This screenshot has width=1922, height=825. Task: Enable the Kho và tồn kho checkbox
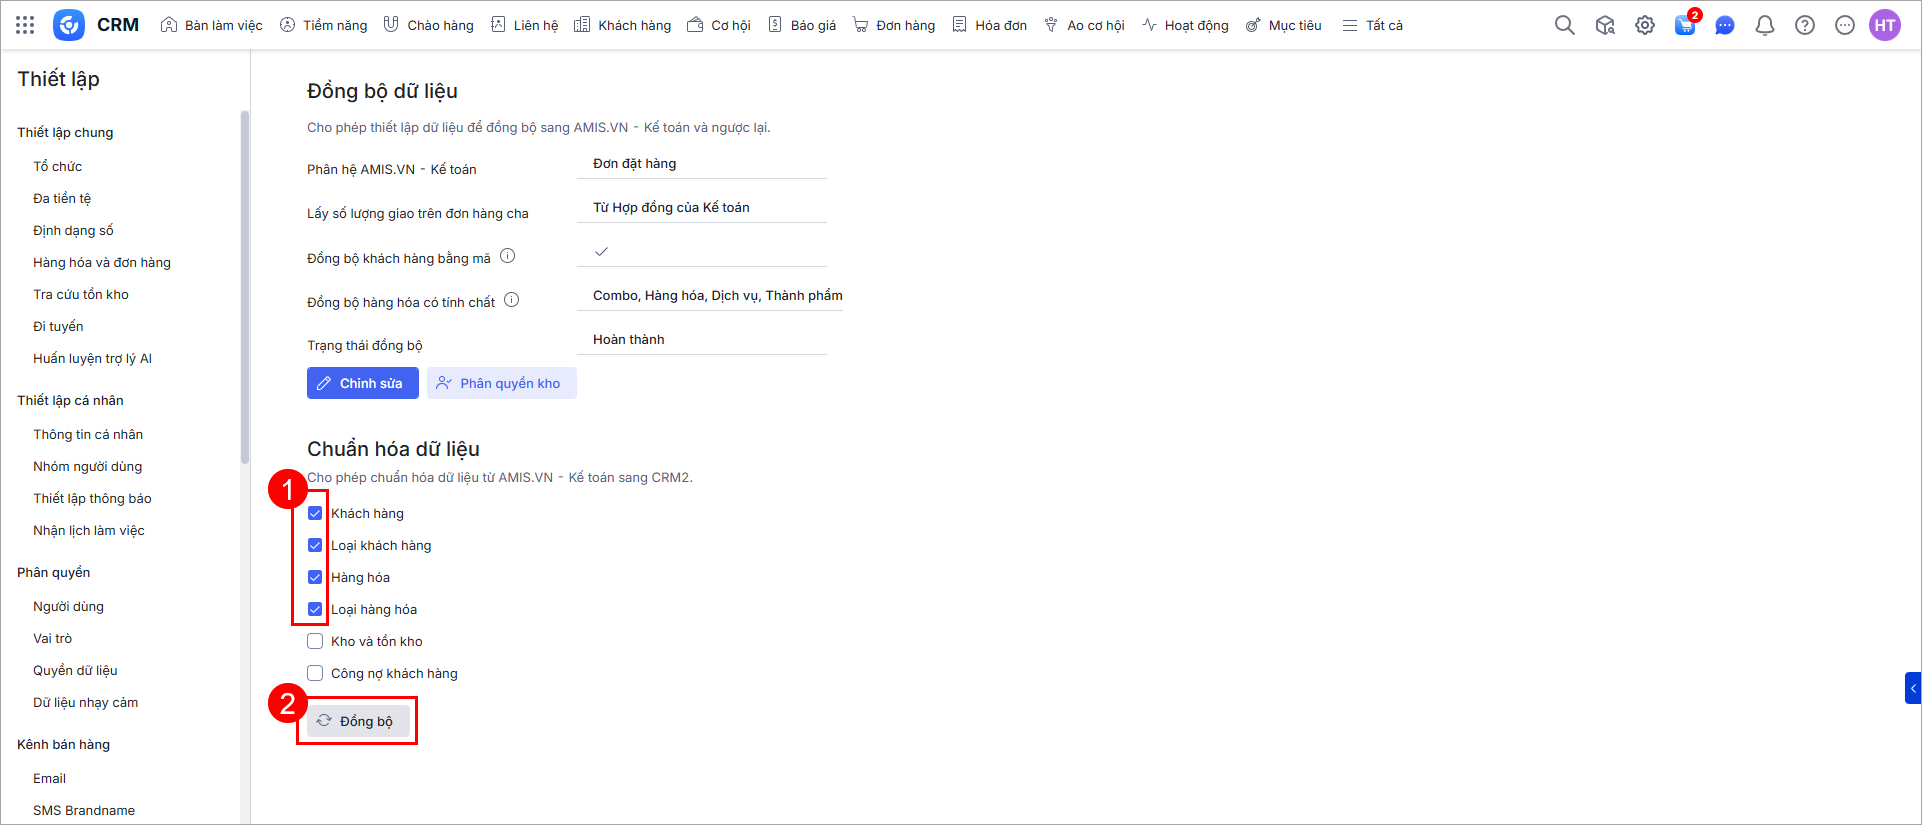(x=315, y=641)
